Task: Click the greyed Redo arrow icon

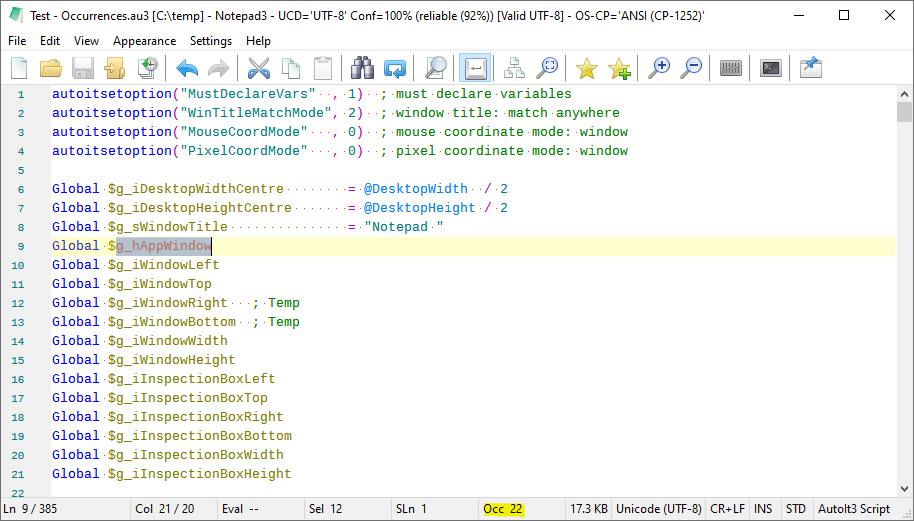Action: 219,68
